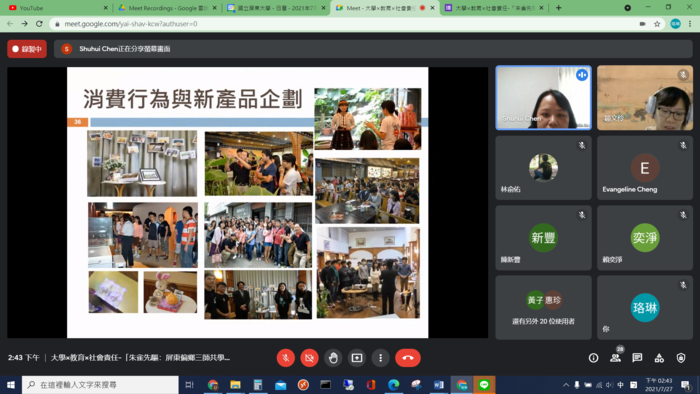700x394 pixels.
Task: Open the Activities panel icon
Action: 659,358
